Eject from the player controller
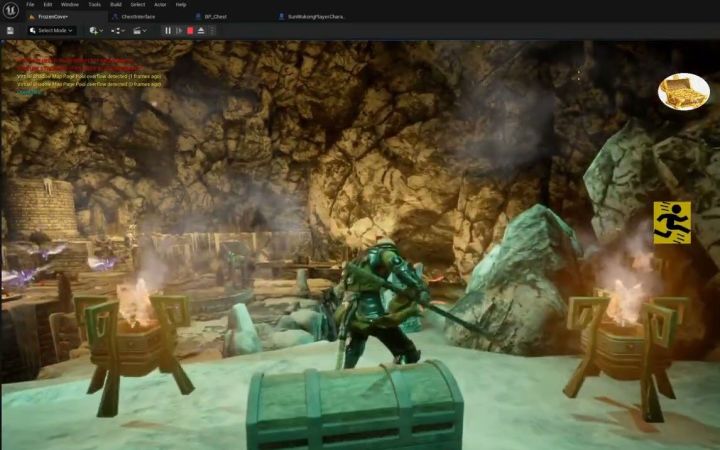720x450 pixels. (201, 31)
